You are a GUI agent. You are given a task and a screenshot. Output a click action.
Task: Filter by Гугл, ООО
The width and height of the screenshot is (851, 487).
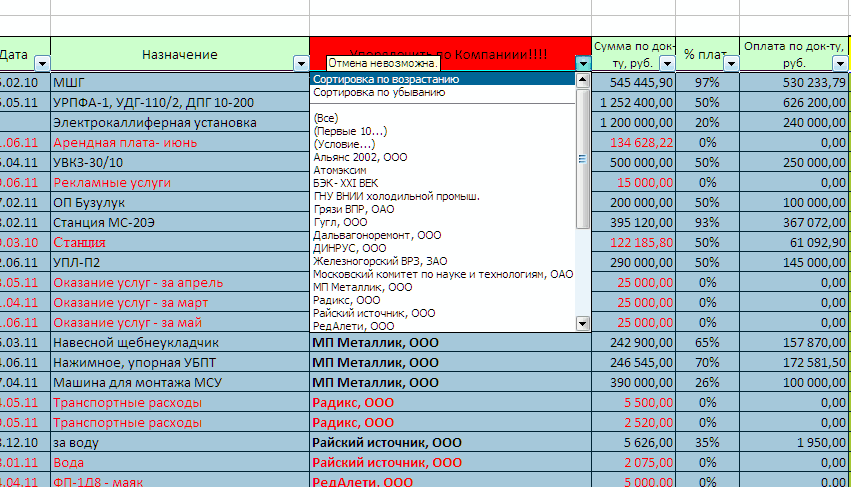pyautogui.click(x=443, y=222)
